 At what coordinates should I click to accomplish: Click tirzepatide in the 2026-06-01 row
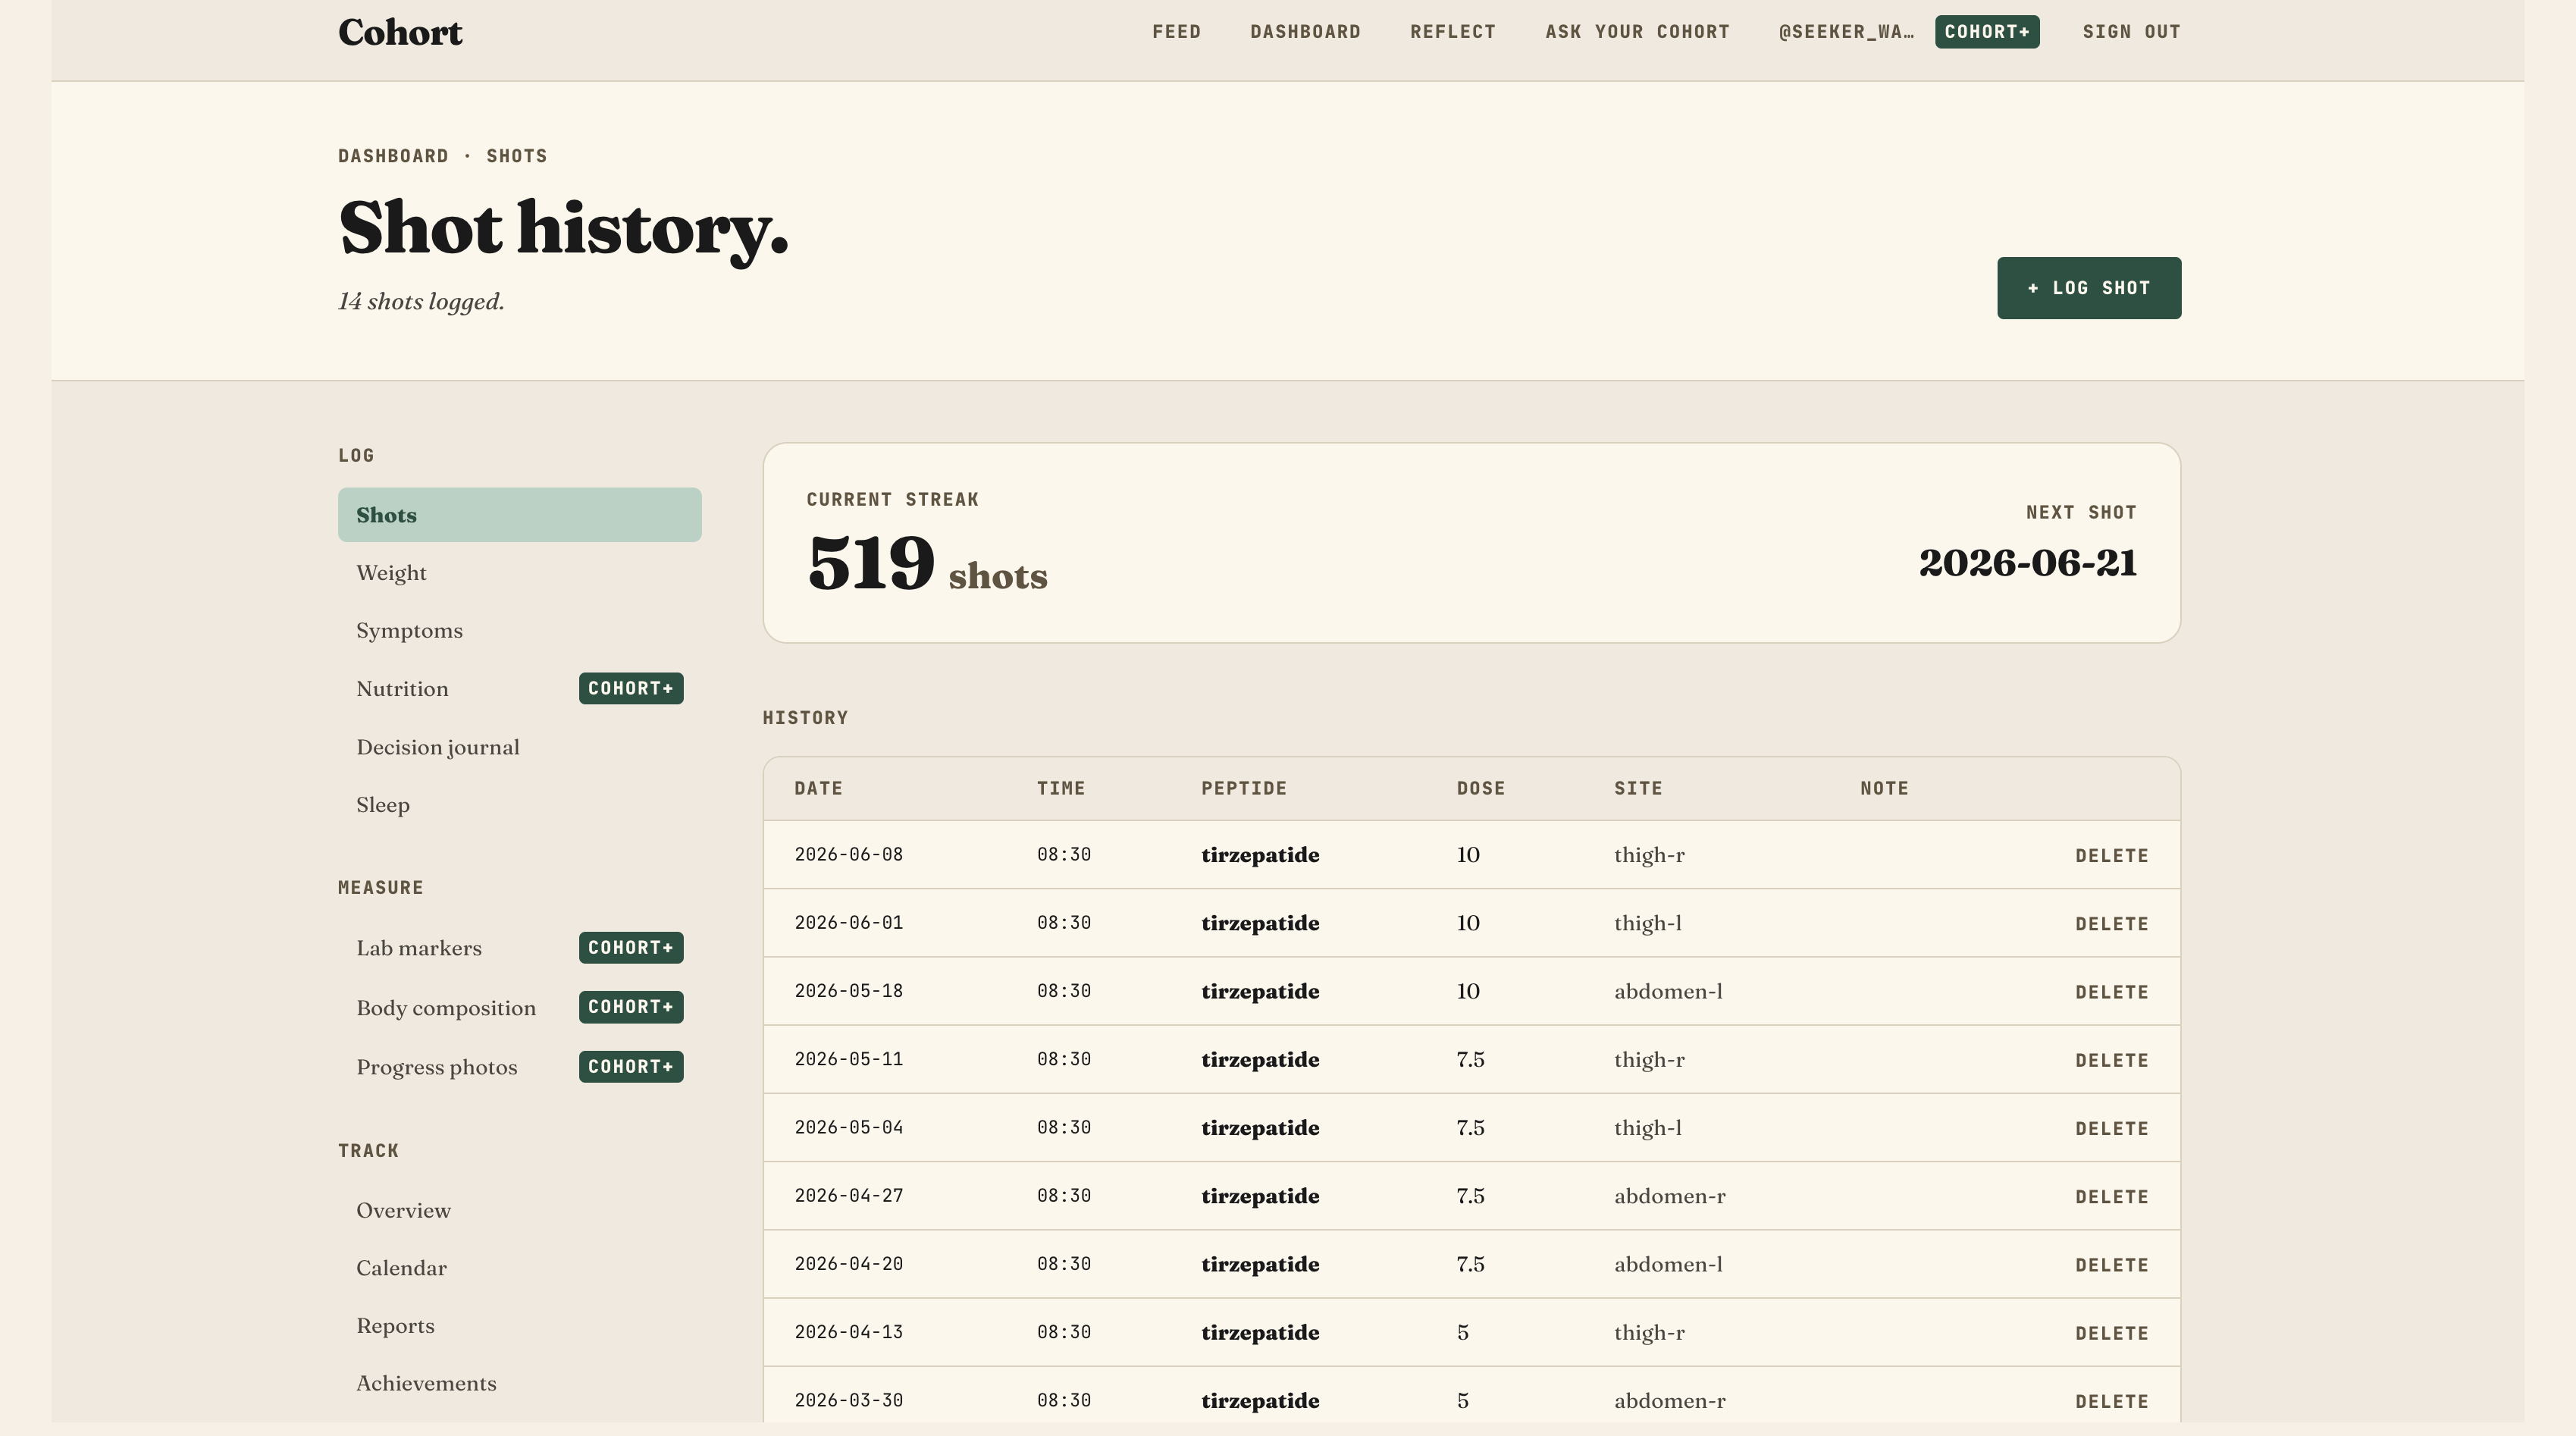coord(1260,923)
